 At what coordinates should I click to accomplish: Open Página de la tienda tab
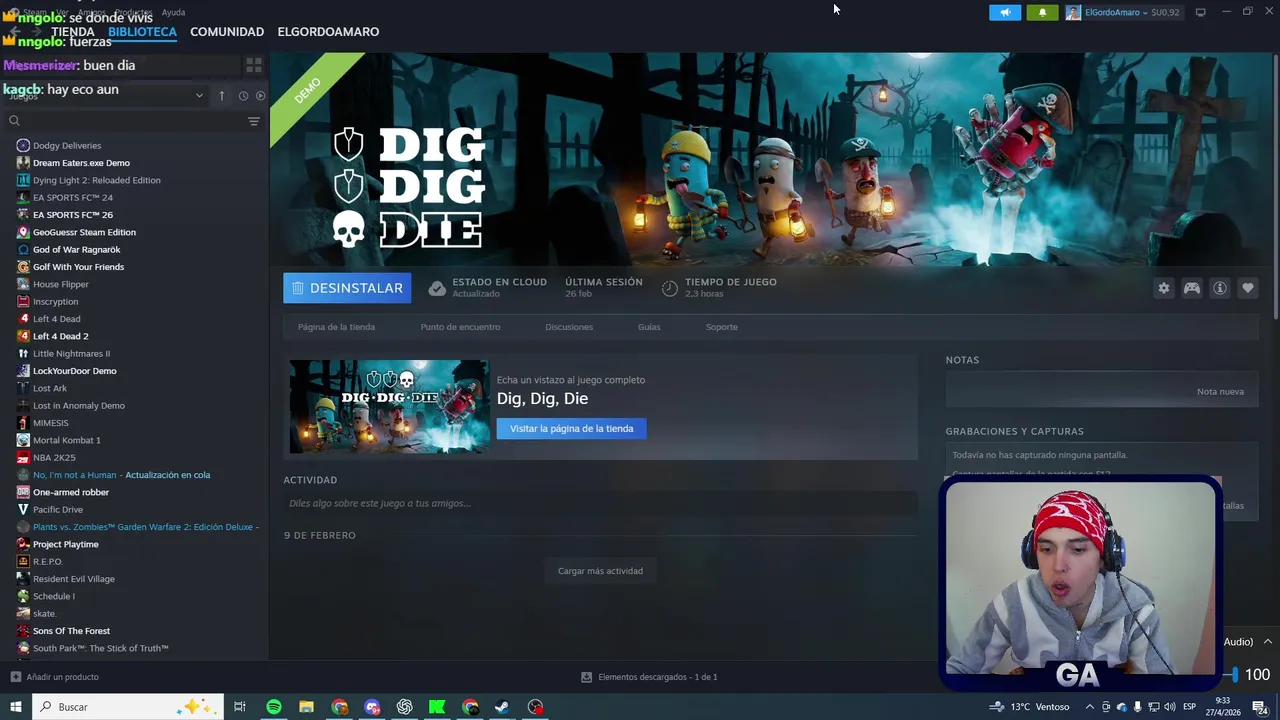tap(336, 327)
